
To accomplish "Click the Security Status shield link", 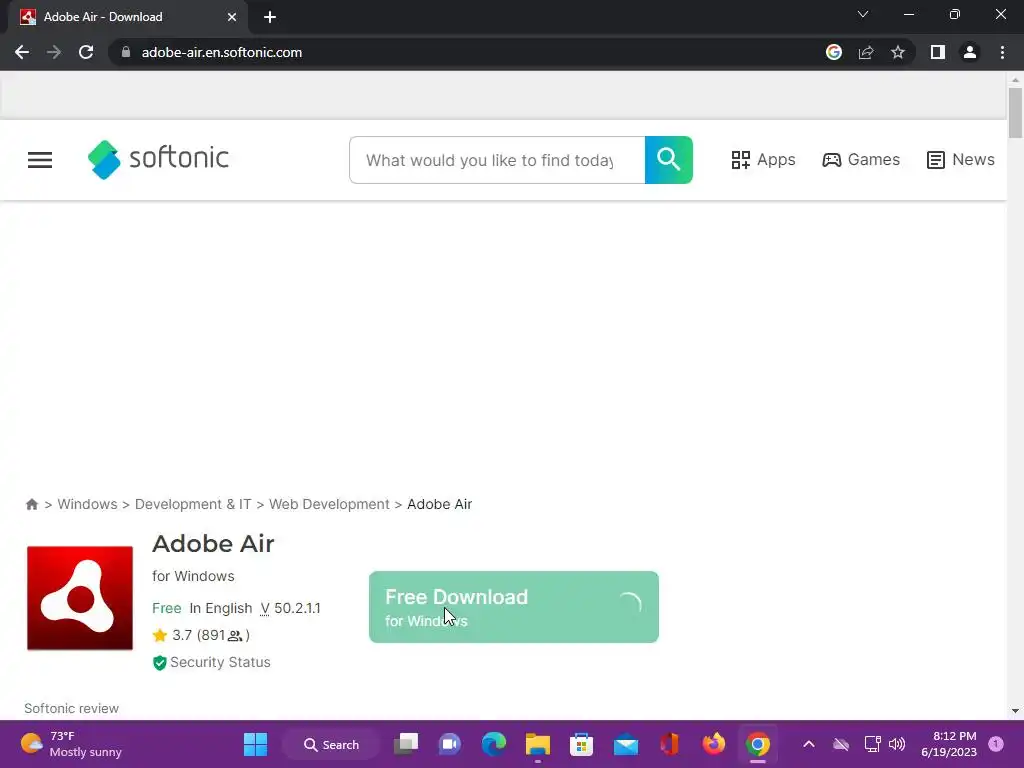I will 211,662.
